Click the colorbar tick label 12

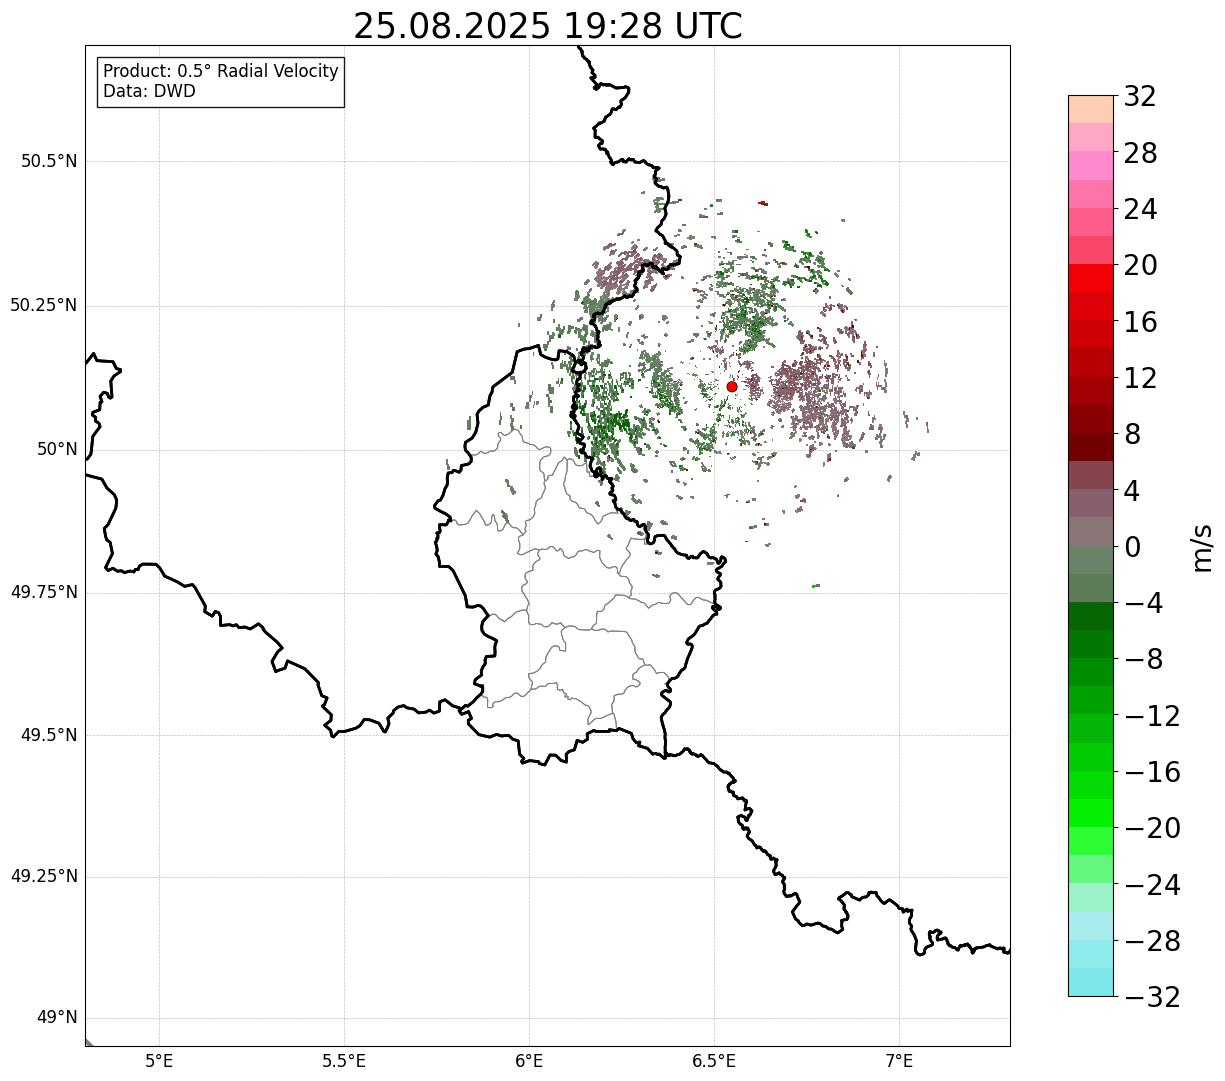click(1140, 378)
